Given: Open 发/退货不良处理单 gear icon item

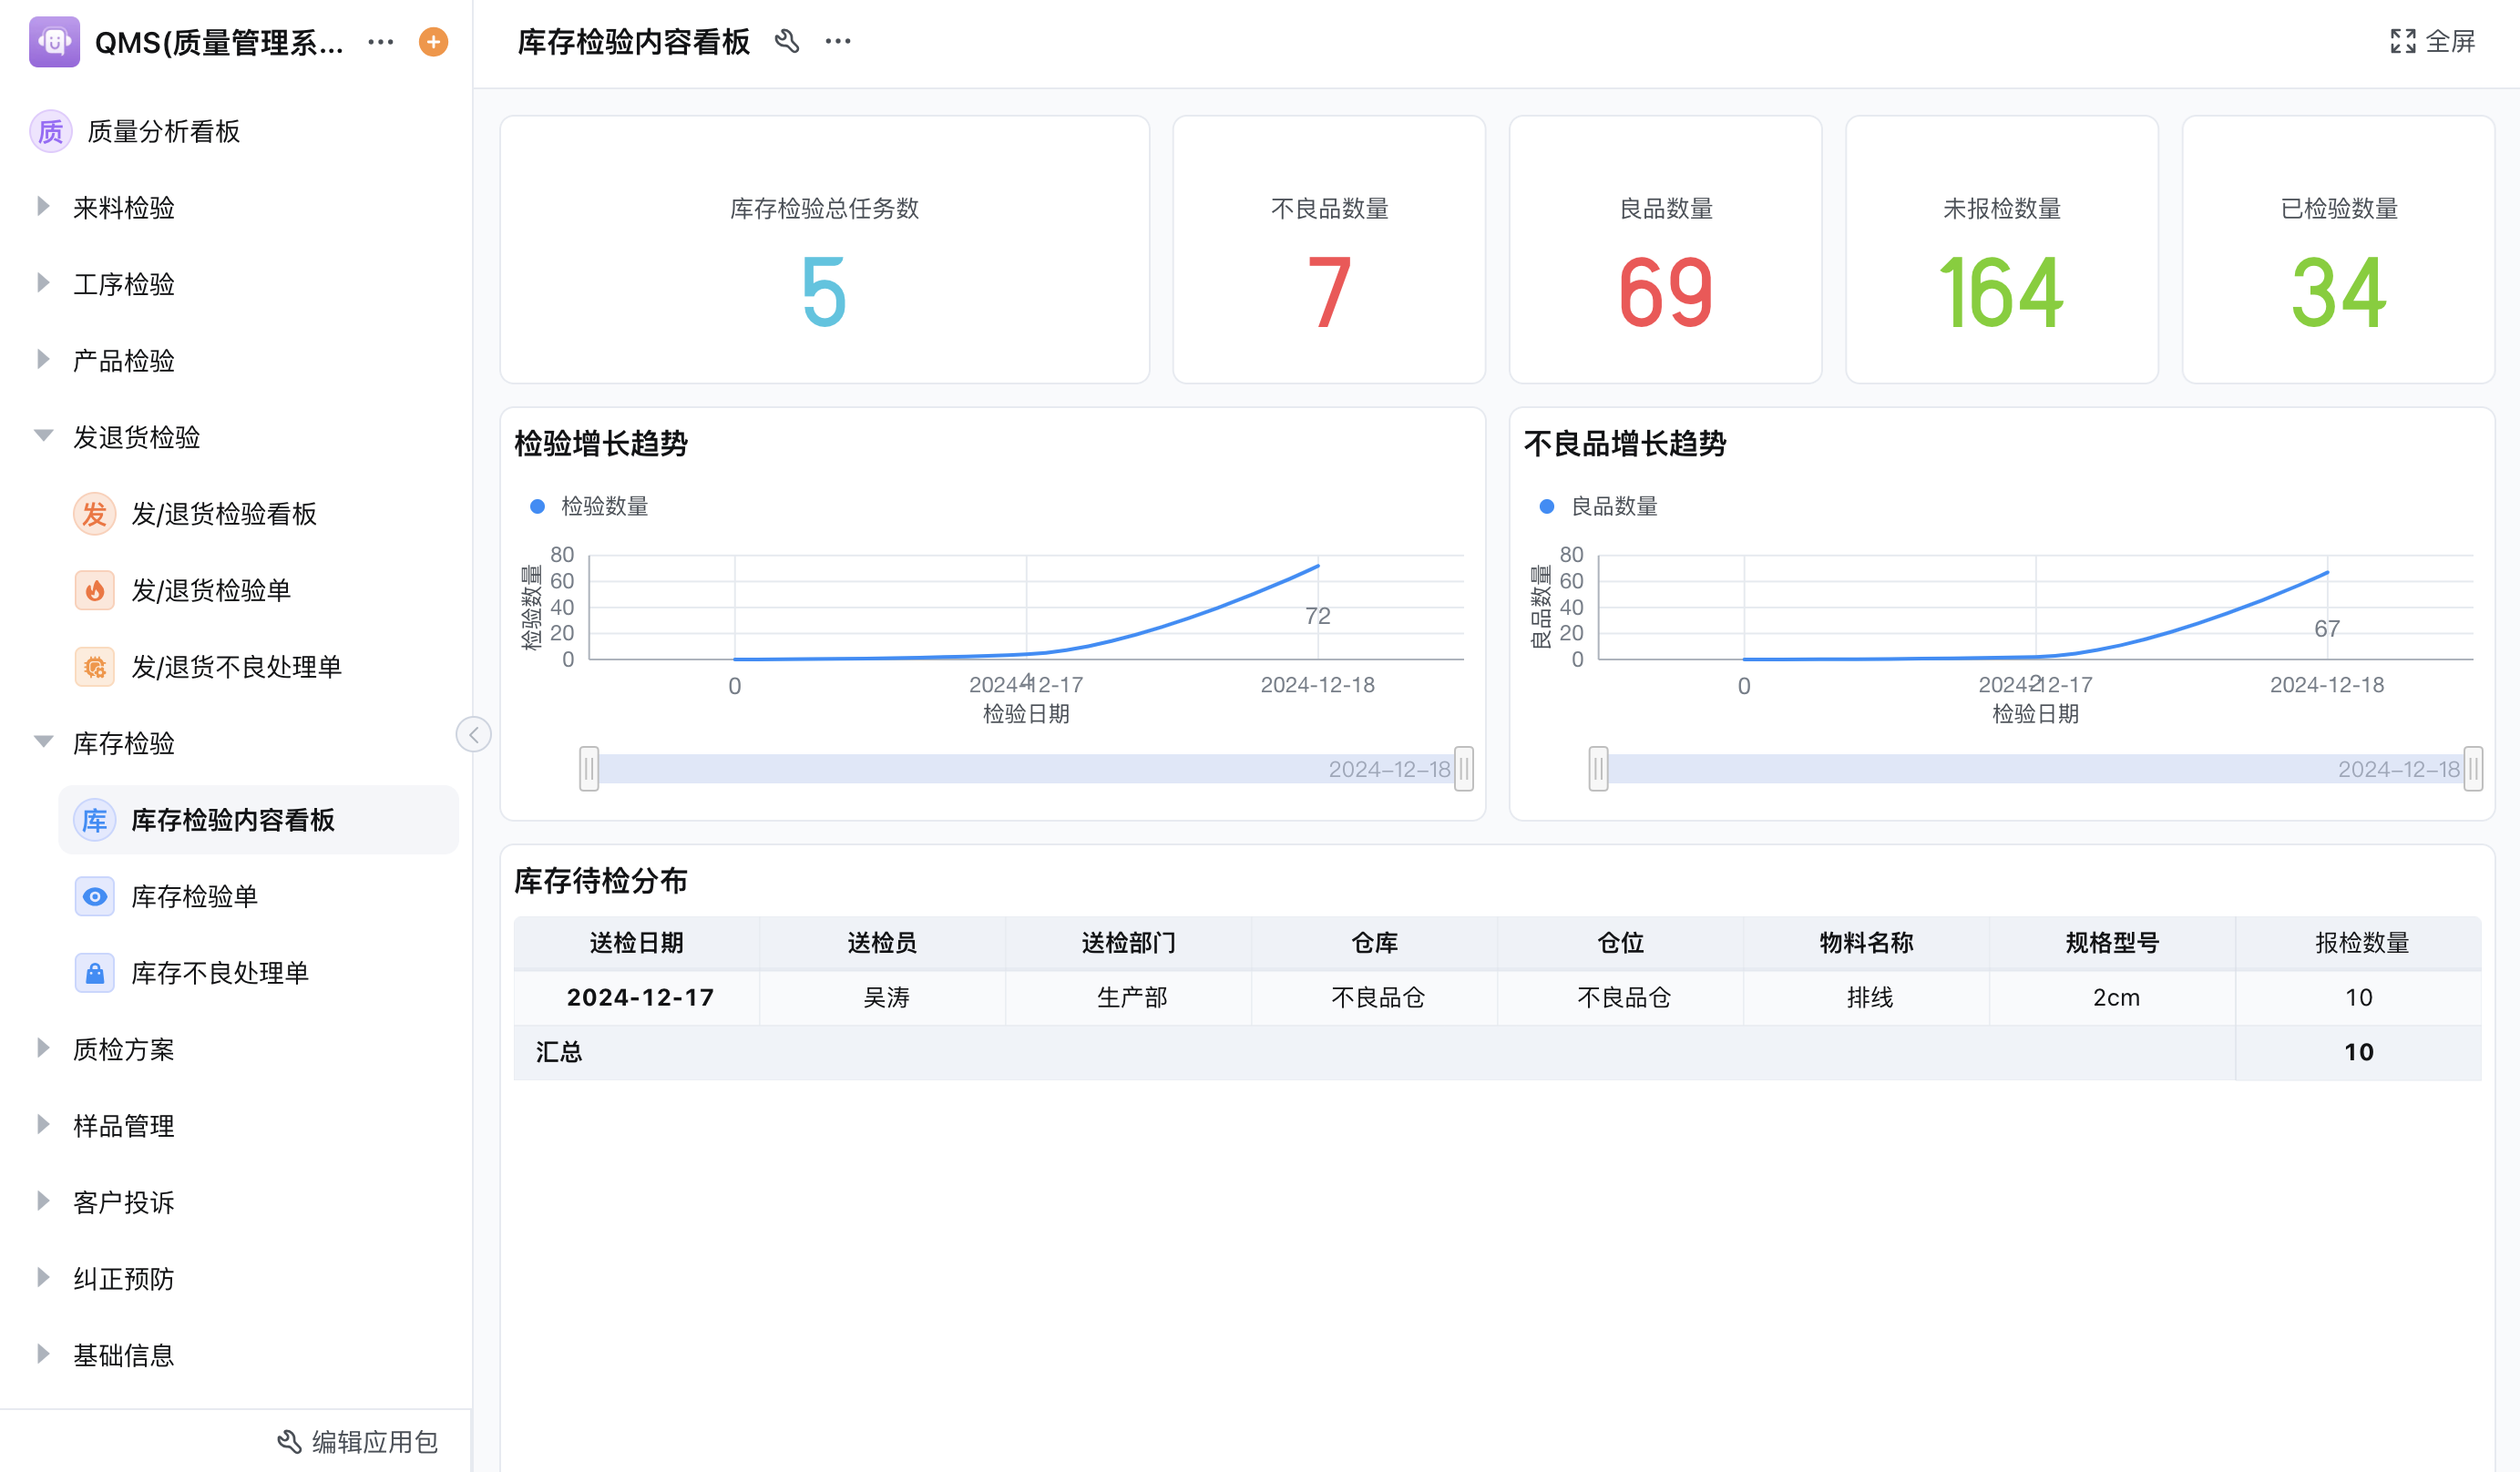Looking at the screenshot, I should click(x=236, y=667).
